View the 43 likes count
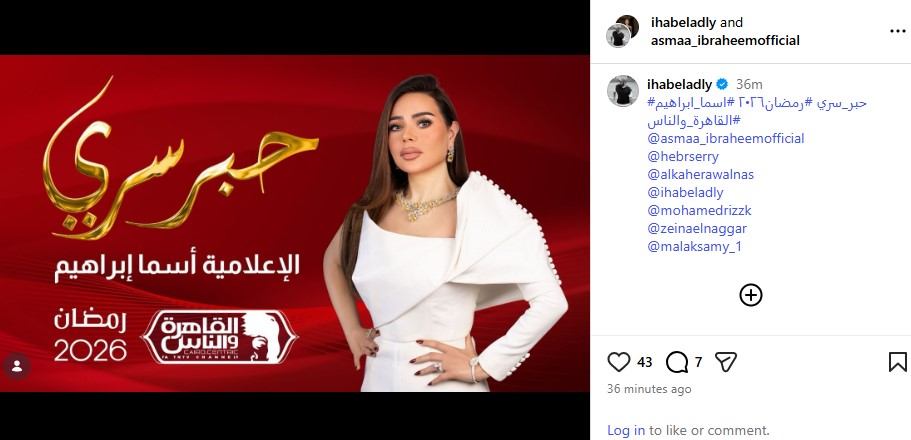This screenshot has width=911, height=440. (644, 363)
